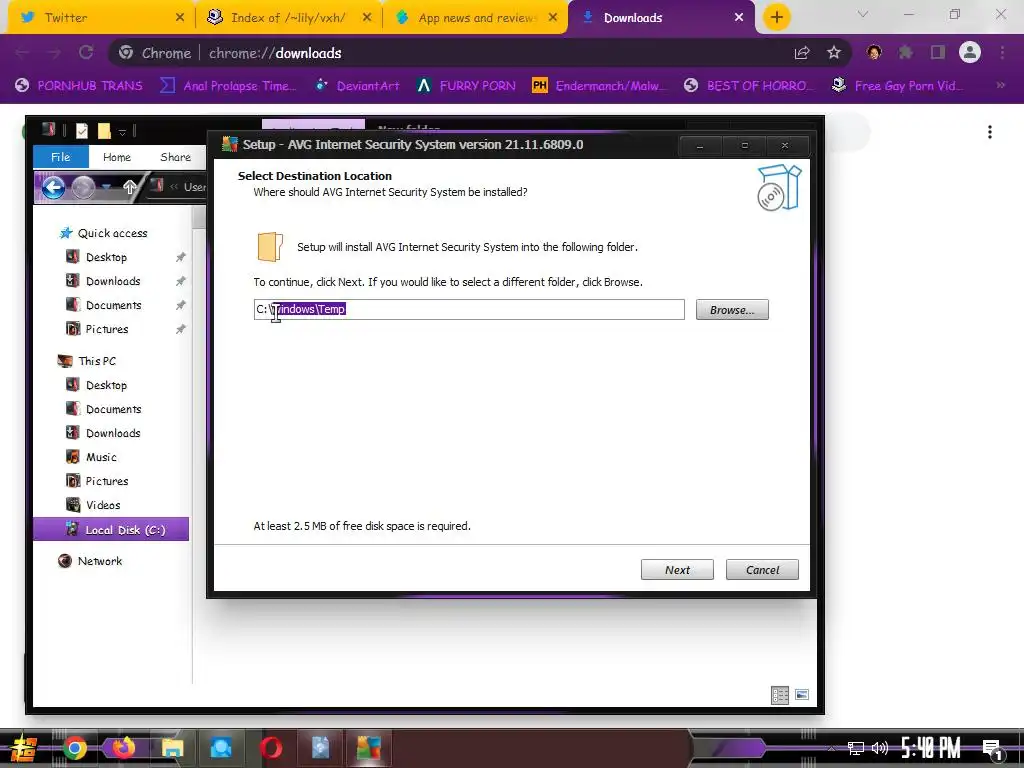The height and width of the screenshot is (768, 1024).
Task: Open the Chrome three-dot menu
Action: pyautogui.click(x=1002, y=53)
